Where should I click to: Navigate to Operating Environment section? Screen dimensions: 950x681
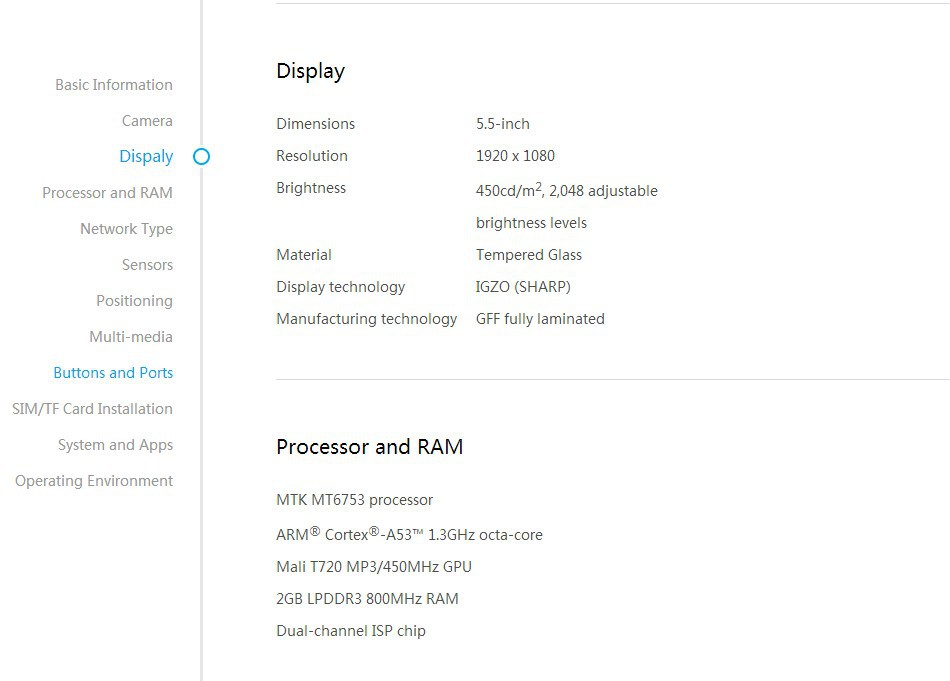pyautogui.click(x=94, y=481)
